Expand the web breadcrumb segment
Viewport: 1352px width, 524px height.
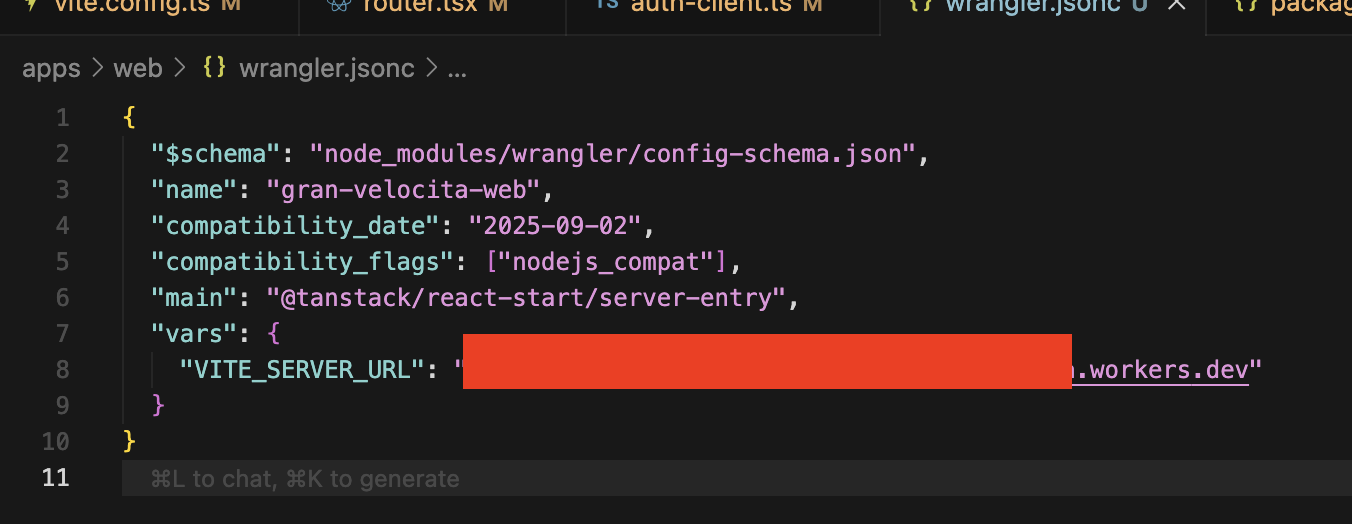pos(137,69)
